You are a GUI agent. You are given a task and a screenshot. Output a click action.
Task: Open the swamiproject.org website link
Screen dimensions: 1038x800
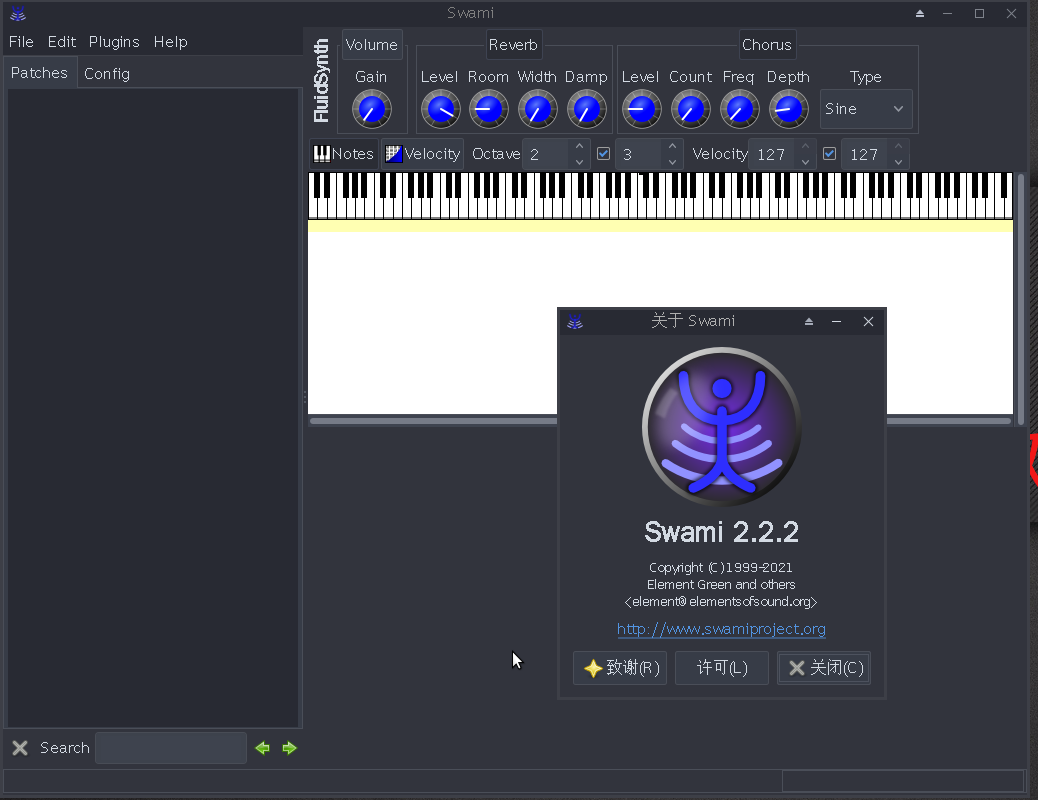721,628
